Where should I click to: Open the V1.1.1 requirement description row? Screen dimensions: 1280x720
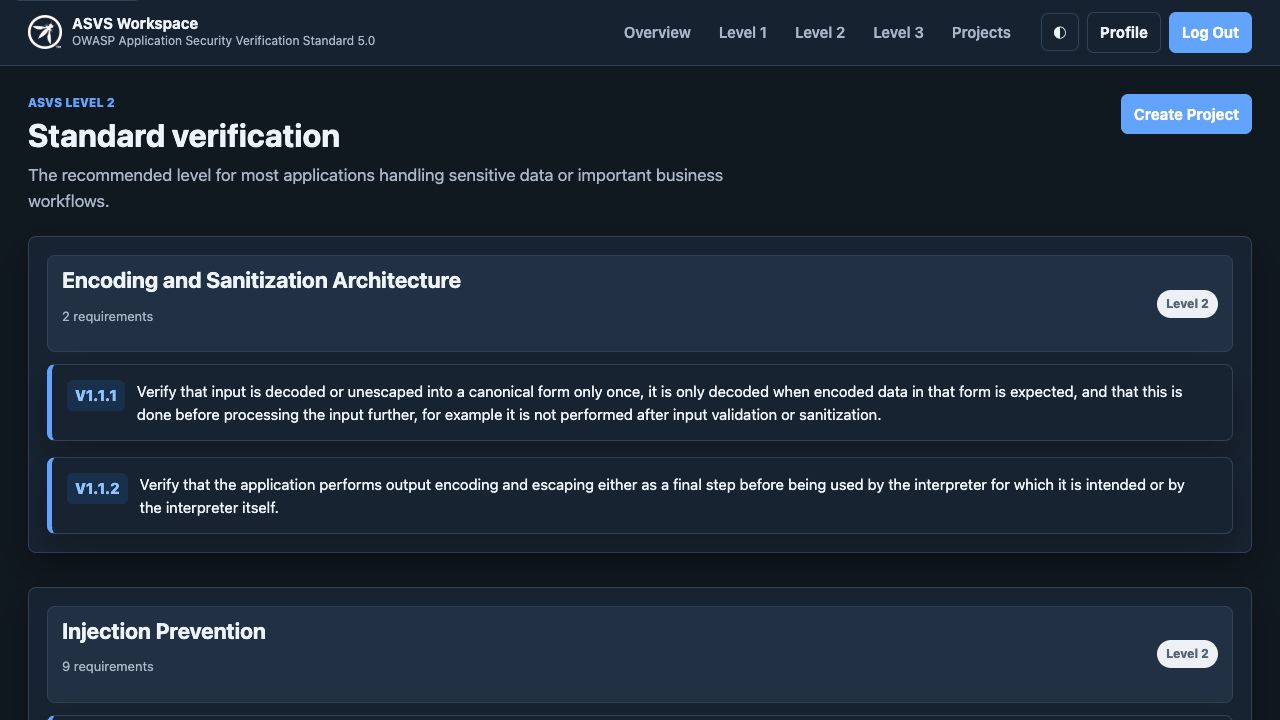click(640, 403)
